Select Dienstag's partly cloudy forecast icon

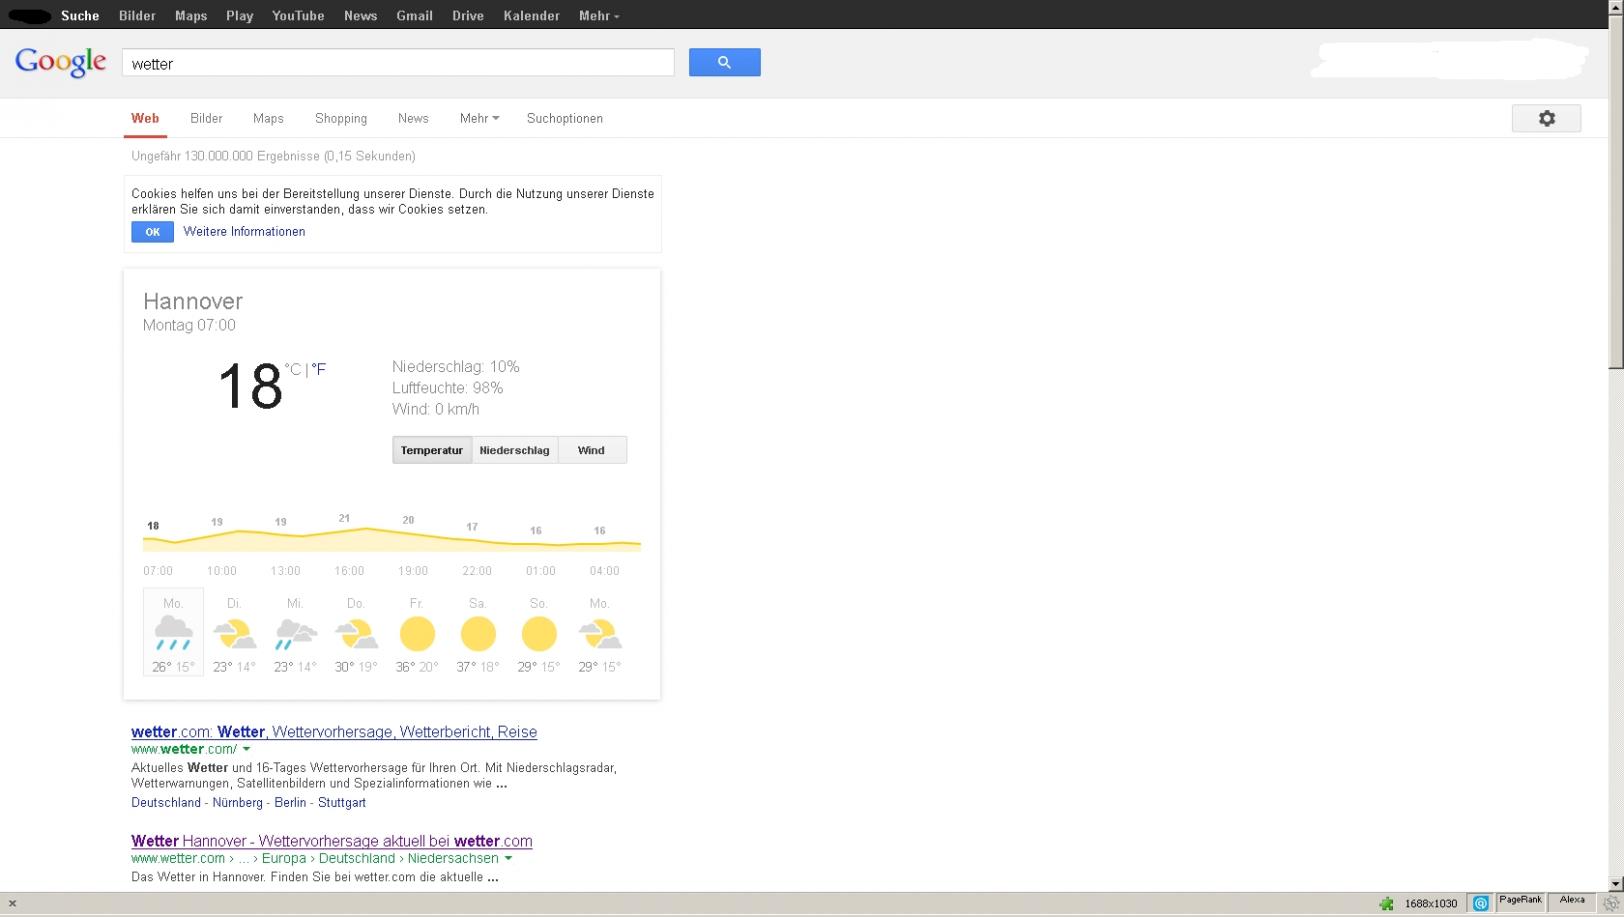pyautogui.click(x=234, y=633)
